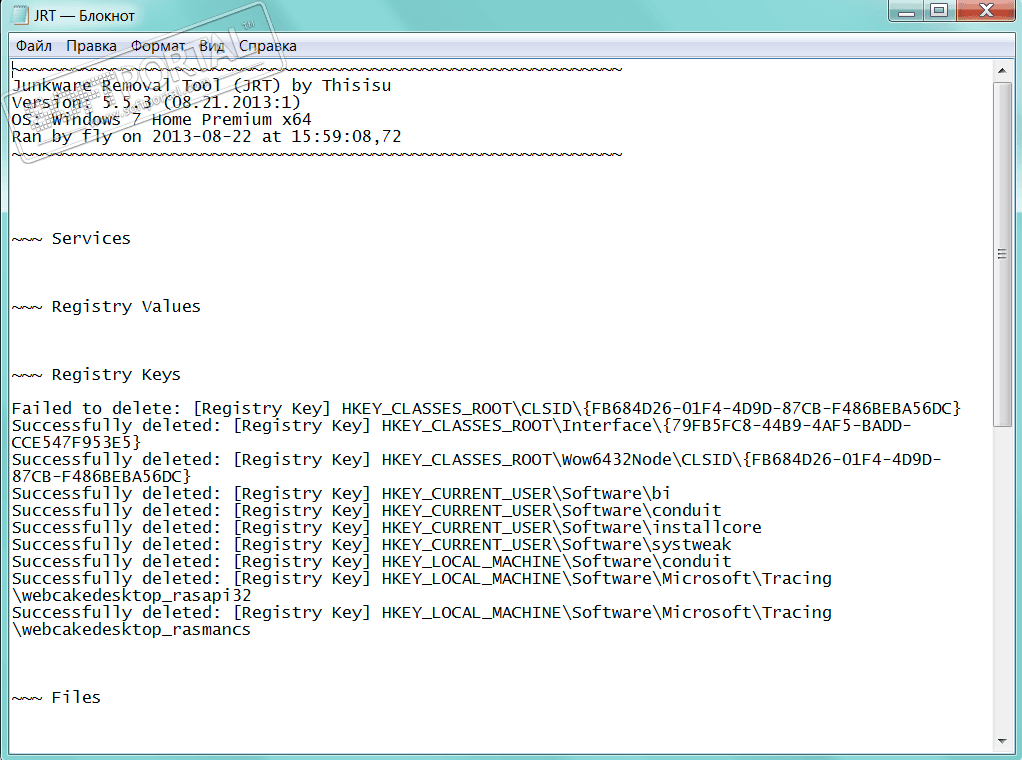This screenshot has width=1022, height=760.
Task: Click the 'Failed to delete' registry key line
Action: pos(486,409)
